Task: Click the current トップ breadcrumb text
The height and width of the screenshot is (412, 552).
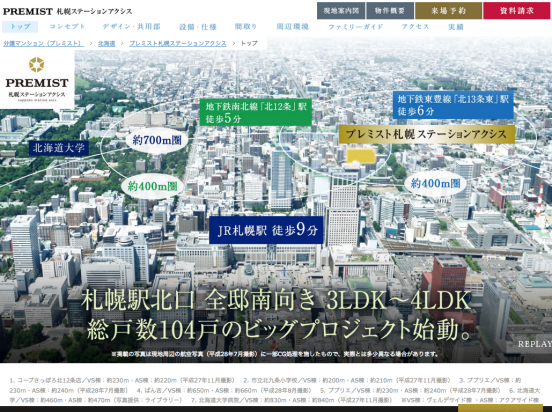Action: pyautogui.click(x=249, y=43)
